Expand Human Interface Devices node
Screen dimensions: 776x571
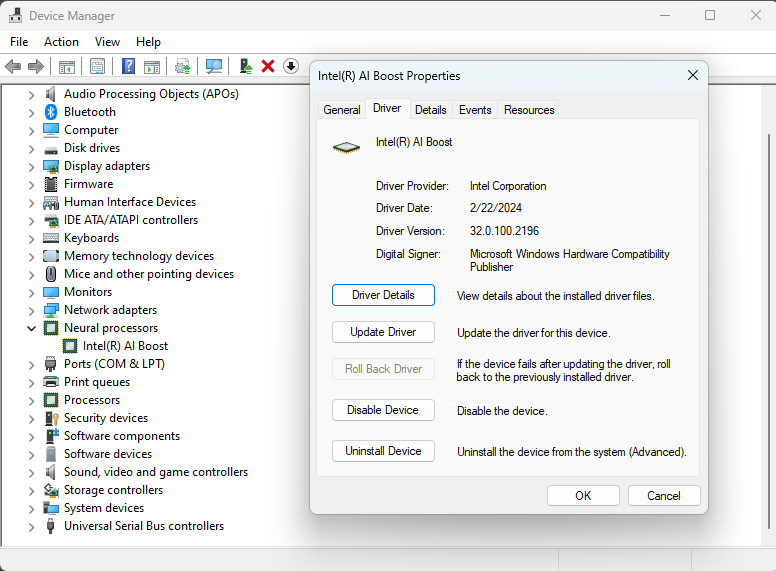[32, 203]
